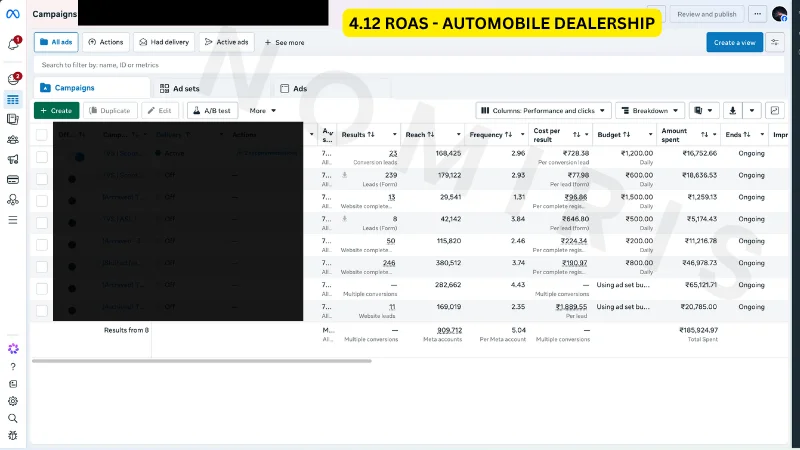Switch to Campaigns tab
The image size is (800, 450).
click(x=92, y=88)
